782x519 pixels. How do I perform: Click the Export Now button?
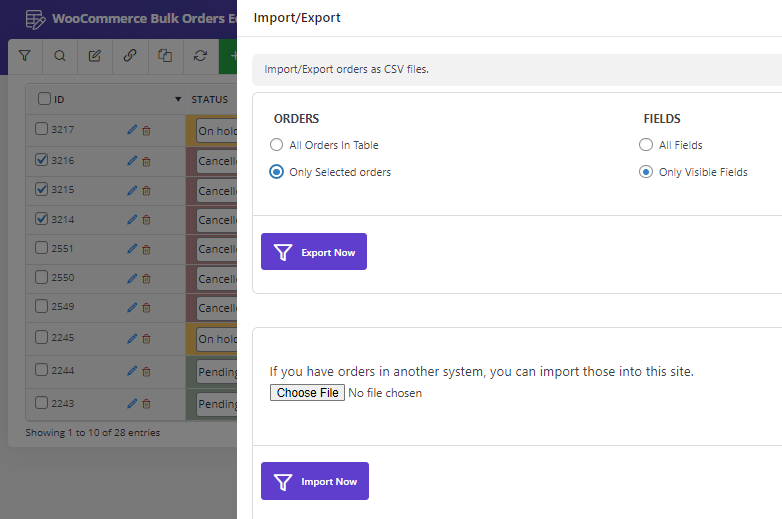coord(314,252)
